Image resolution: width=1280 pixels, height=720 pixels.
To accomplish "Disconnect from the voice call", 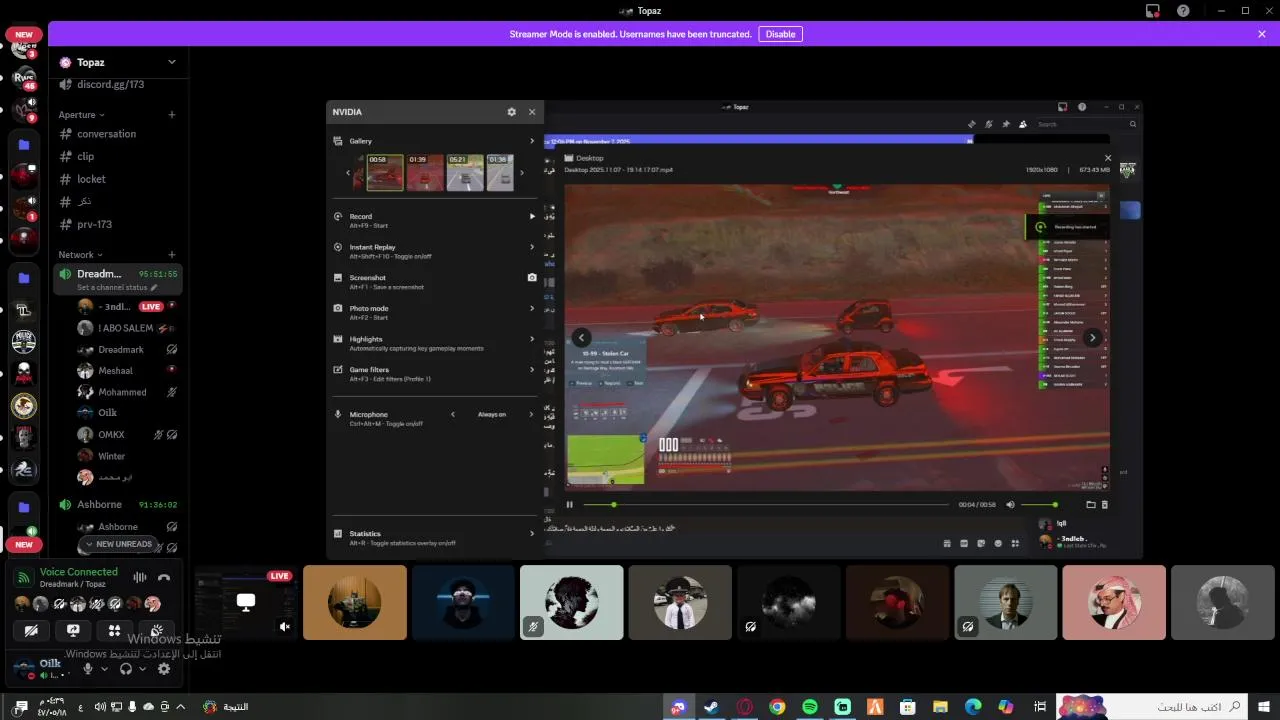I will tap(164, 577).
